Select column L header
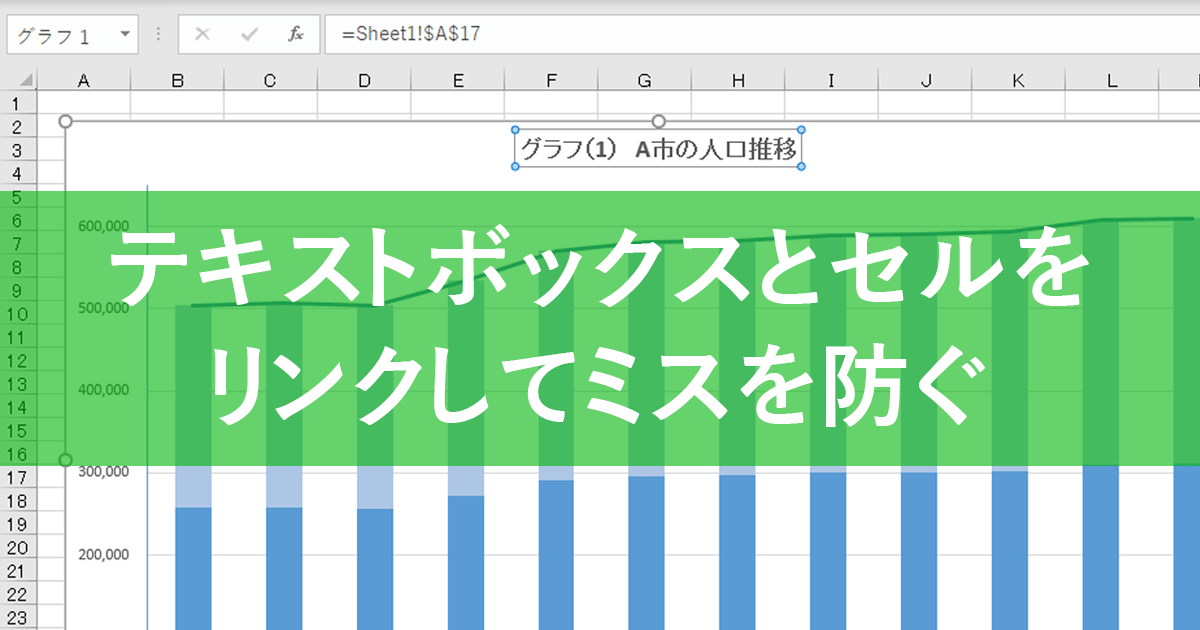 point(1112,81)
